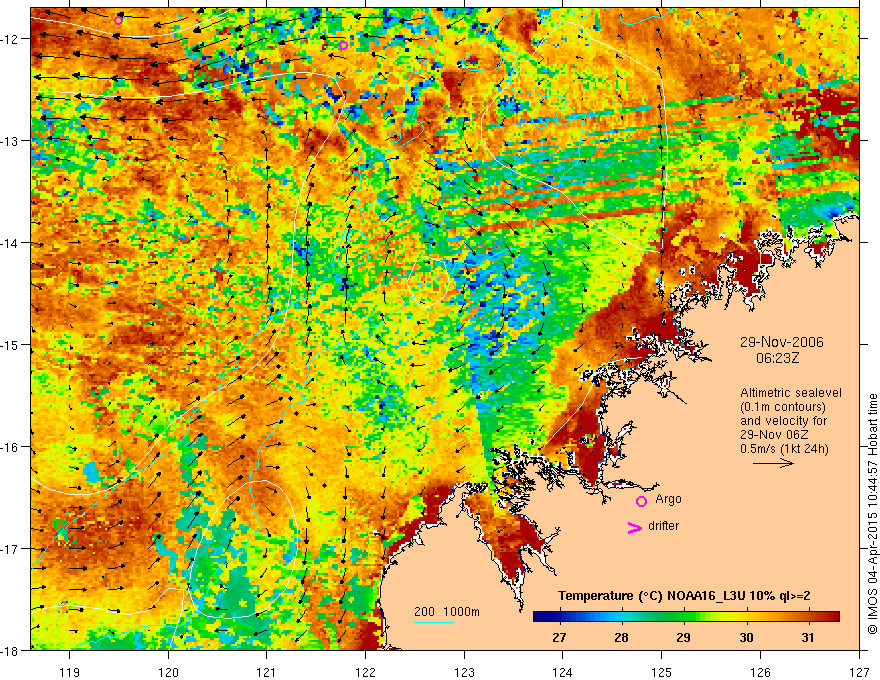Click the latitude label -12
Viewport: 880px width, 680px height.
pyautogui.click(x=11, y=39)
